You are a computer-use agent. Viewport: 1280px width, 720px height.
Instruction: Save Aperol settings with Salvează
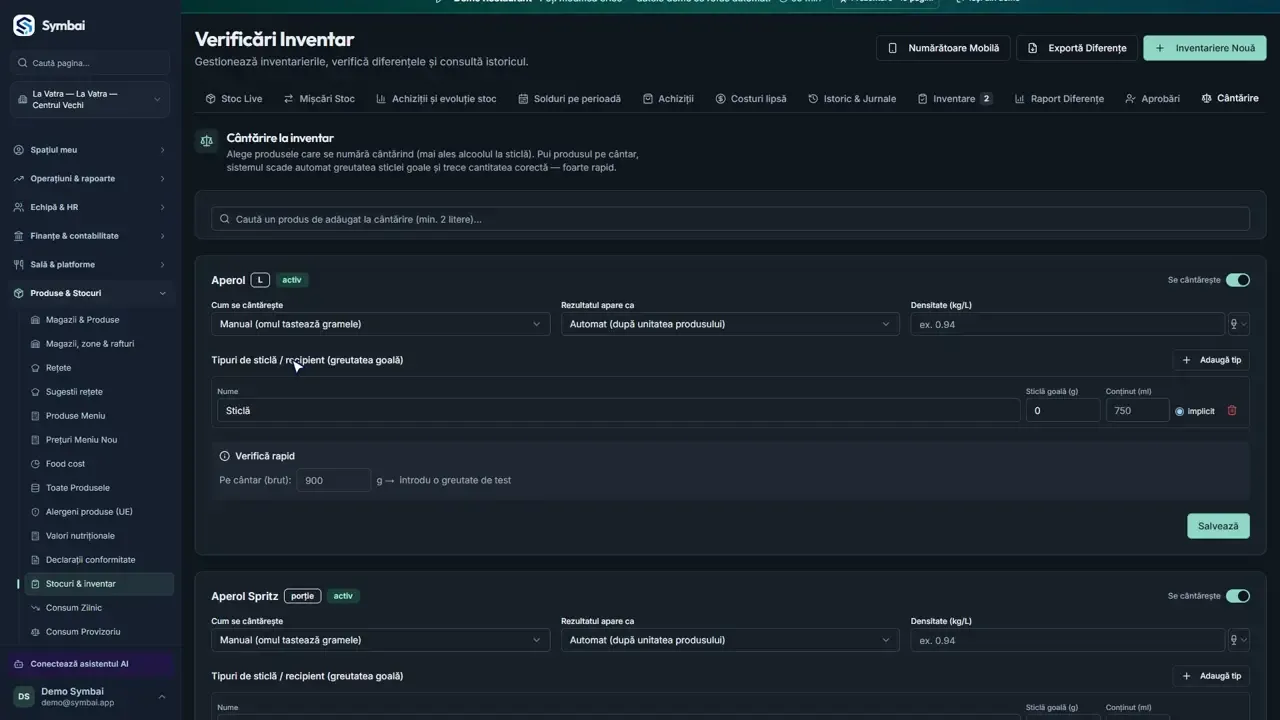tap(1218, 526)
